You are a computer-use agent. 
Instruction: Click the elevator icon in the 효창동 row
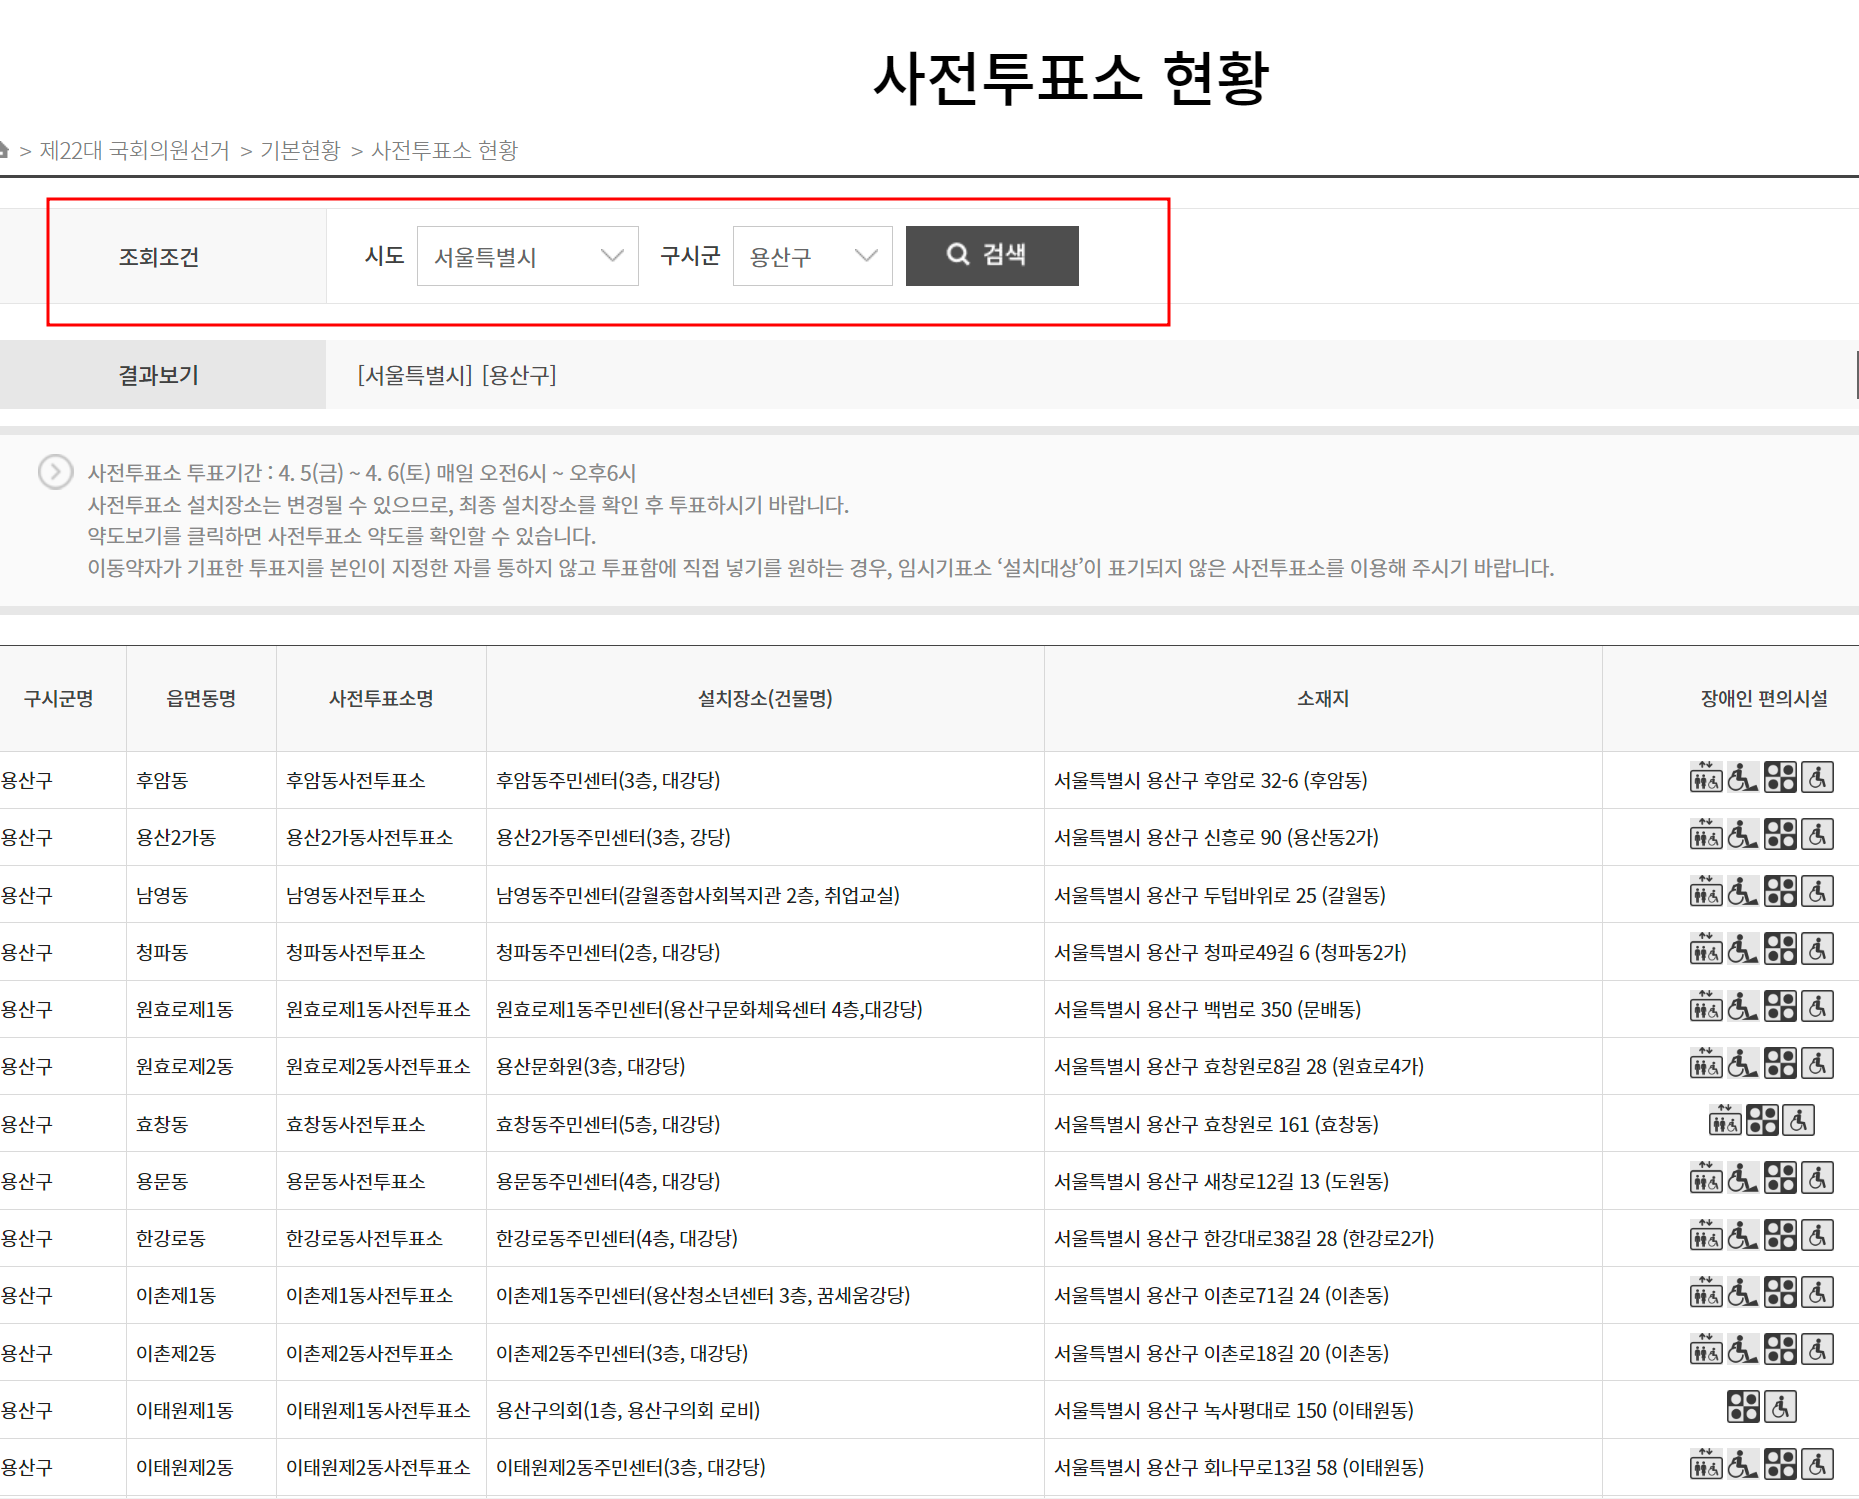[1724, 1122]
